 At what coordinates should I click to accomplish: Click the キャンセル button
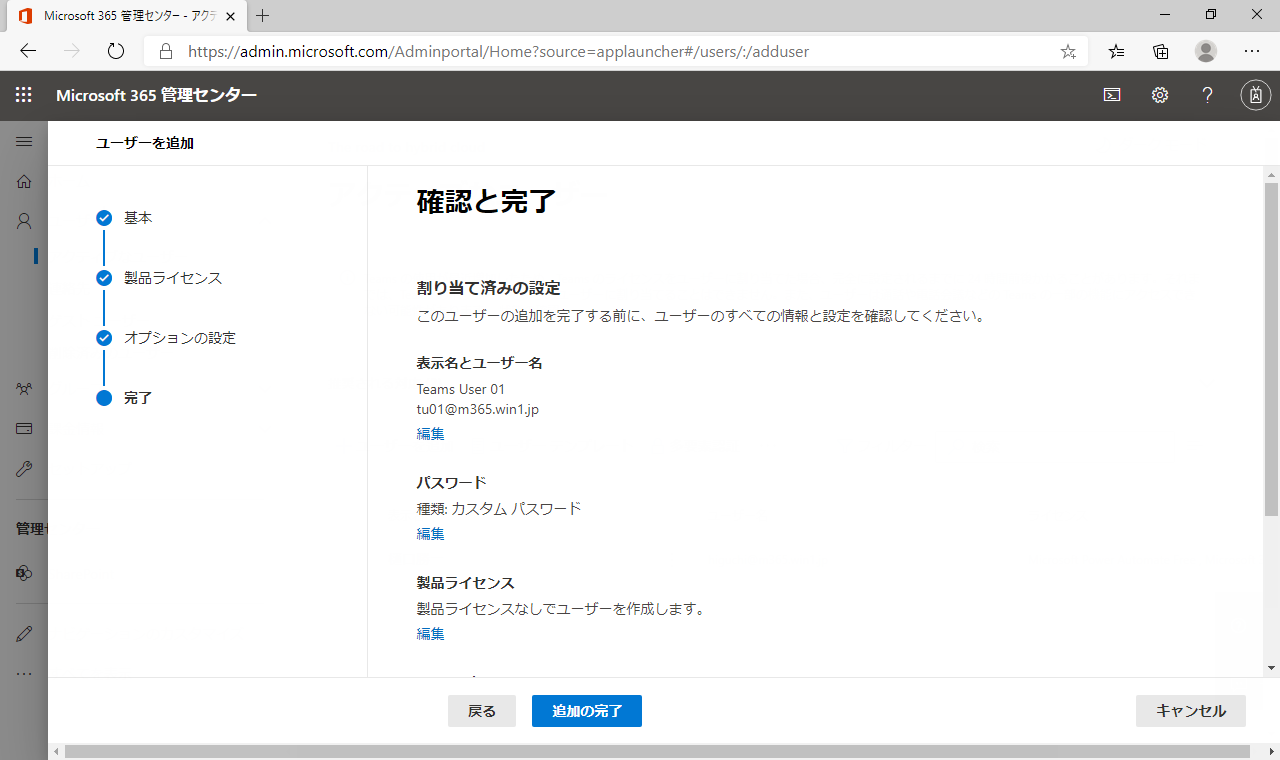[1191, 711]
